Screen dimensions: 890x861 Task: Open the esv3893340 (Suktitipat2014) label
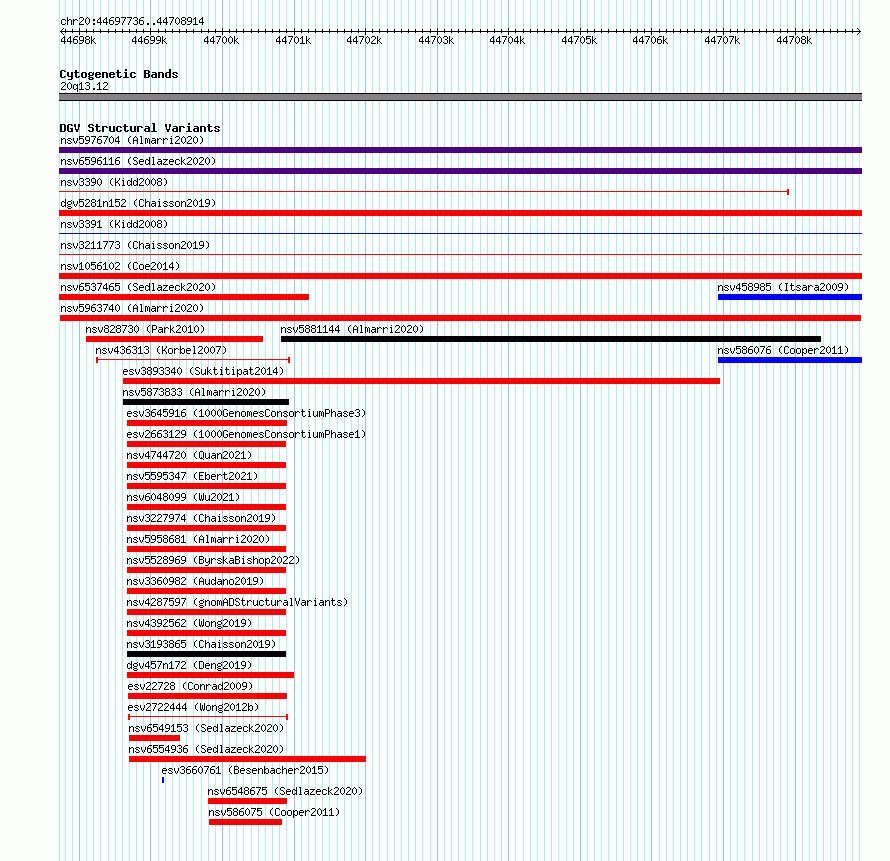203,371
